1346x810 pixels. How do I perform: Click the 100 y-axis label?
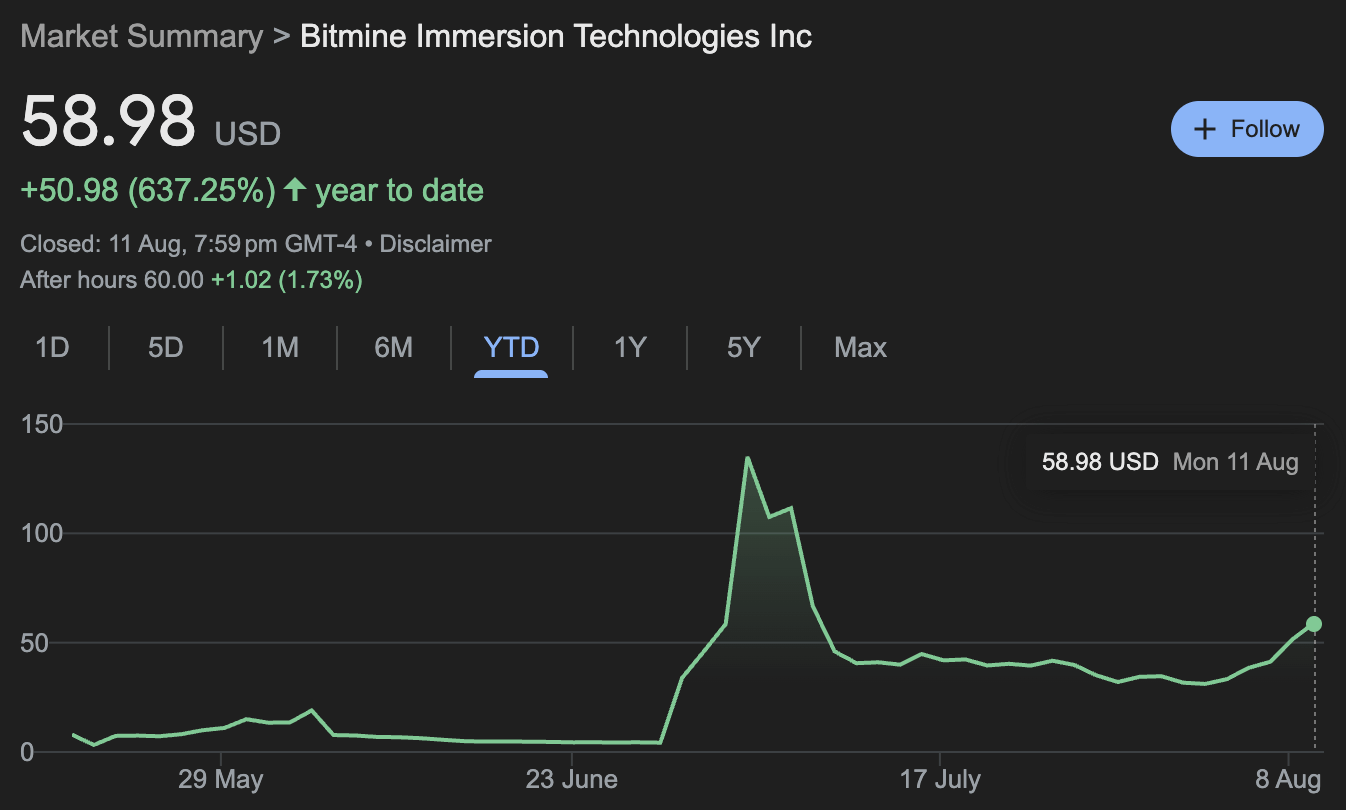pos(41,534)
